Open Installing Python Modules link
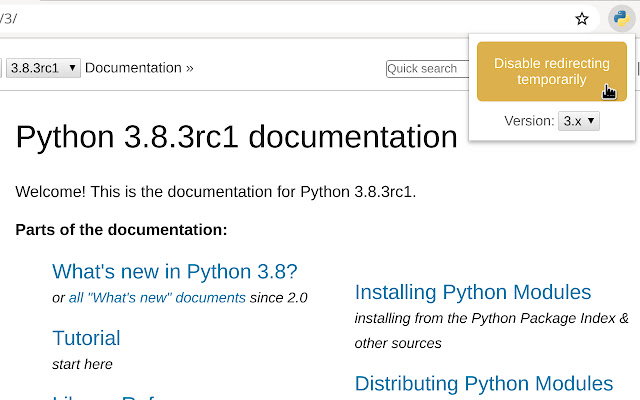This screenshot has width=640, height=400. [473, 292]
